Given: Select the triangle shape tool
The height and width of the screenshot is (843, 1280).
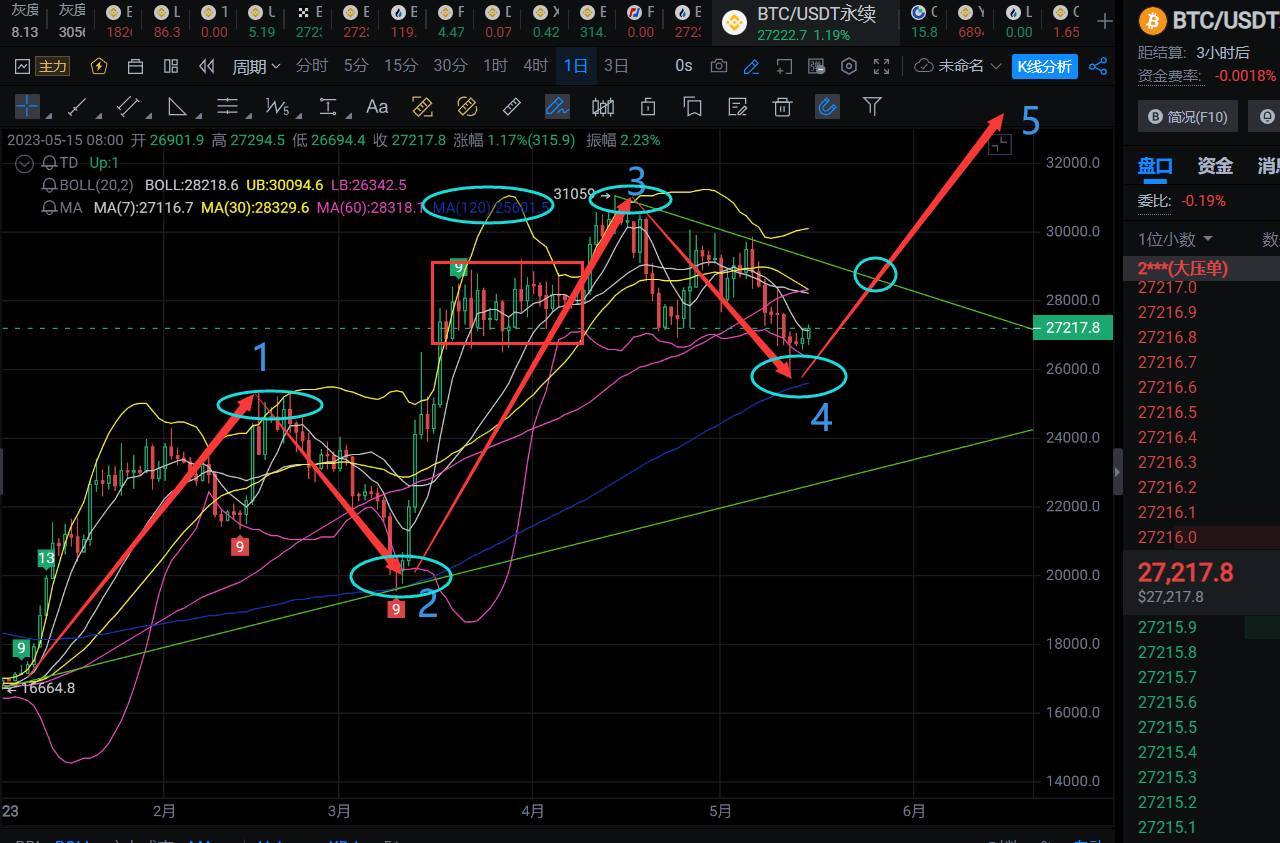Looking at the screenshot, I should tap(177, 106).
